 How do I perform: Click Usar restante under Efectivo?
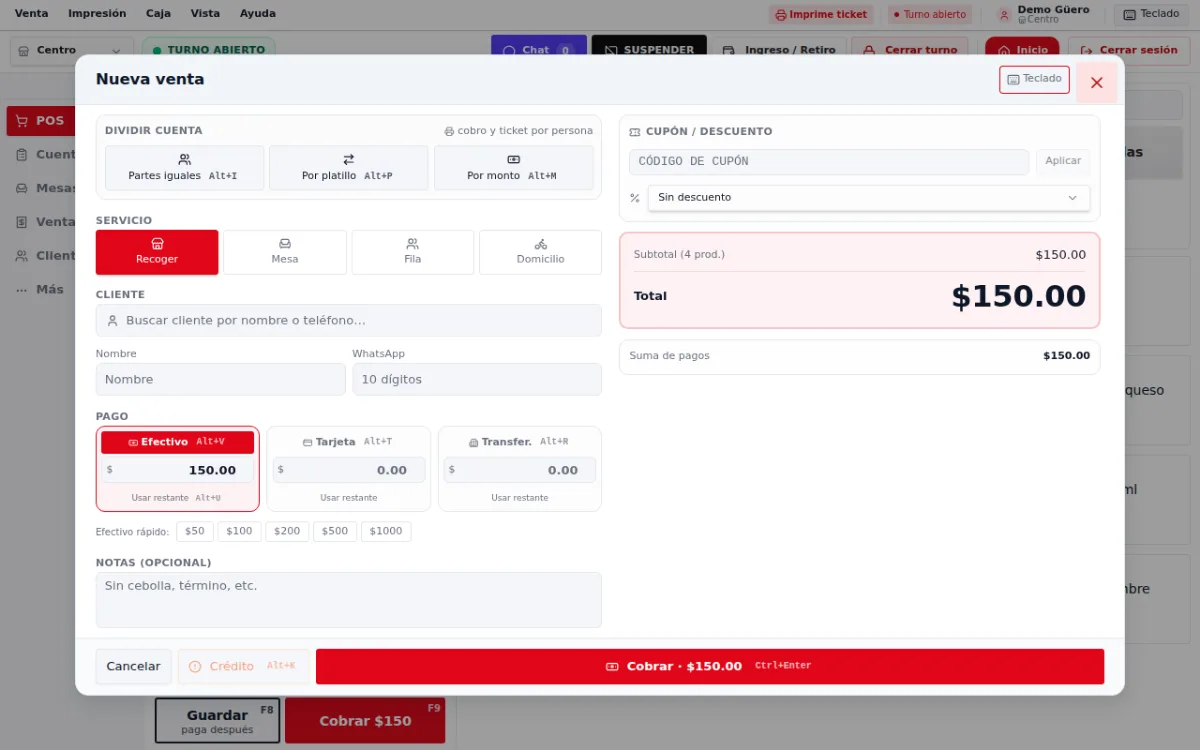point(177,498)
